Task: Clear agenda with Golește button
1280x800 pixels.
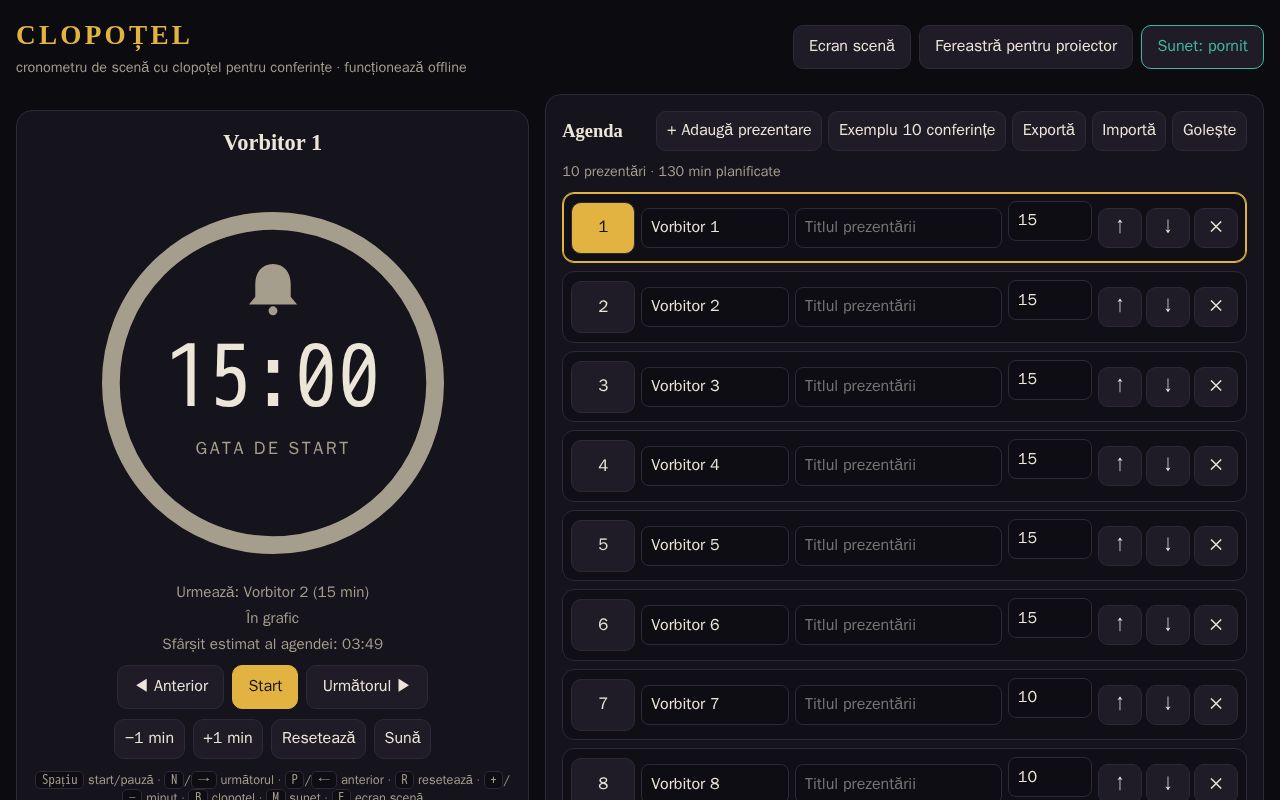Action: pyautogui.click(x=1209, y=131)
